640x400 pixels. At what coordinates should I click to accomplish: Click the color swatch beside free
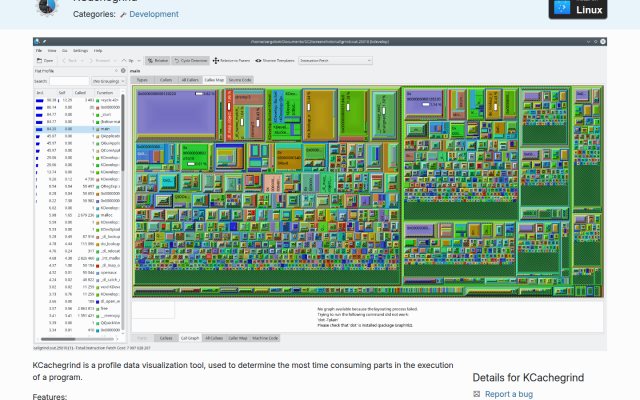click(x=98, y=309)
